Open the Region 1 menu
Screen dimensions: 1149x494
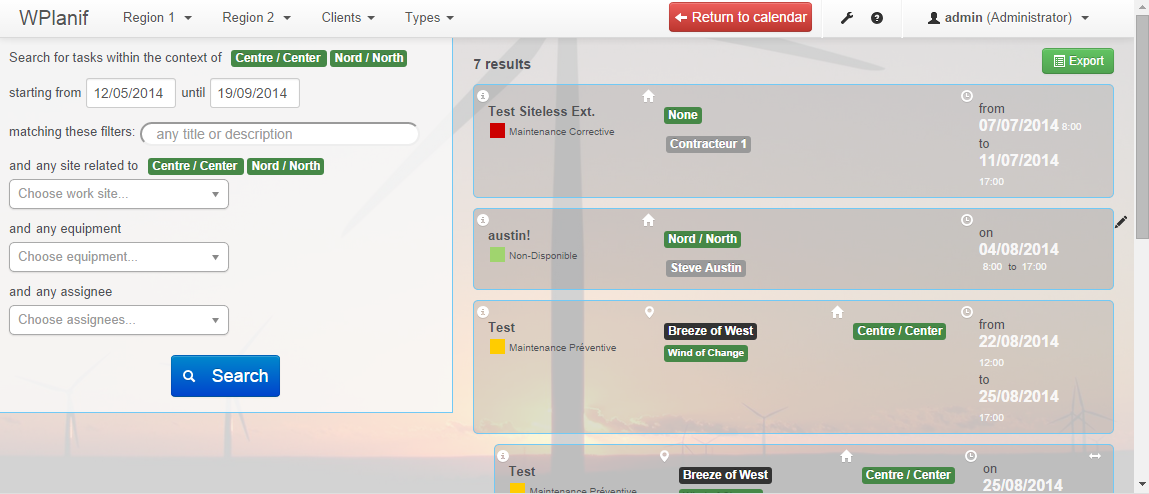pos(157,18)
